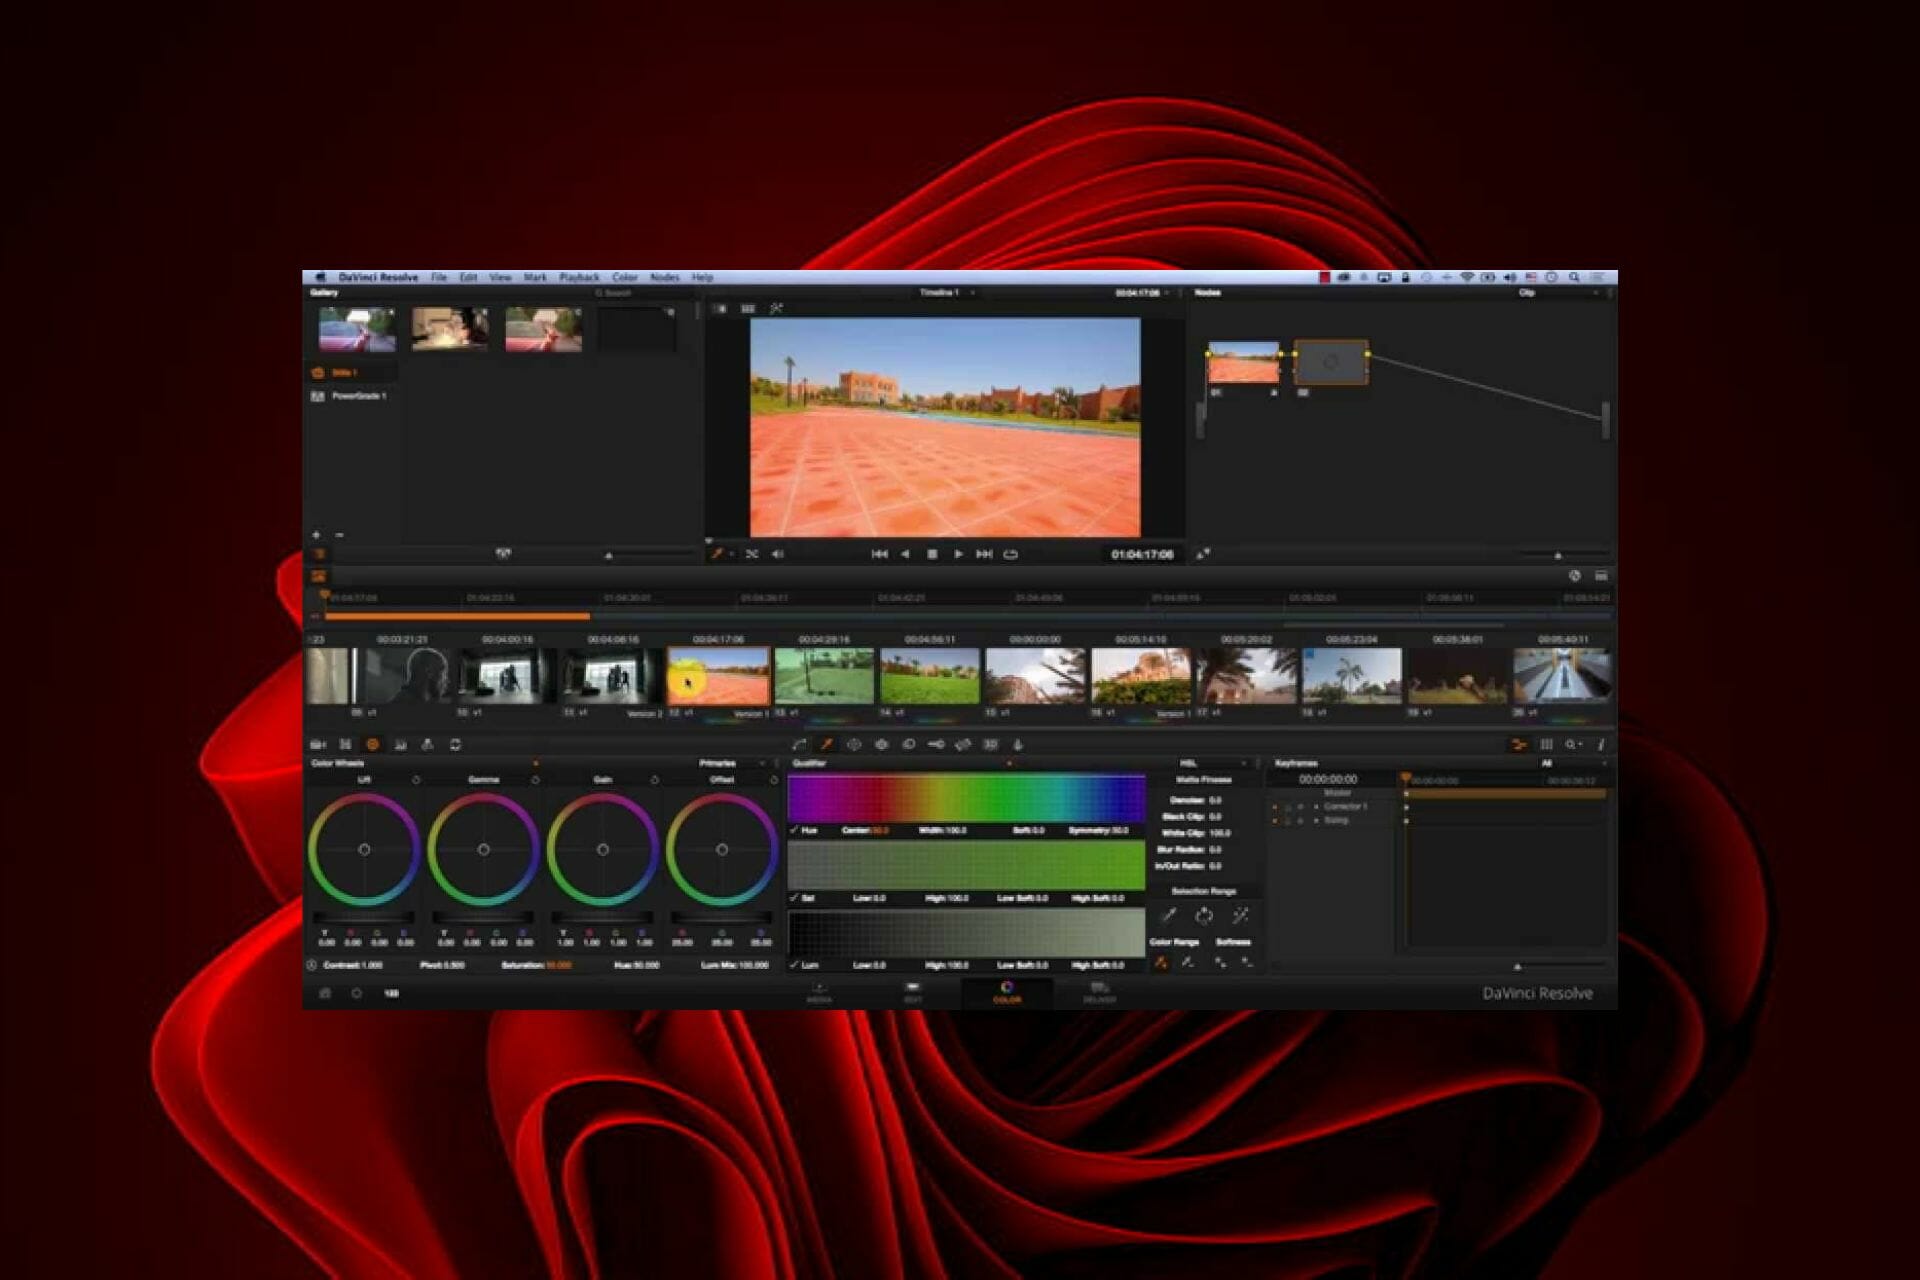Show the Keyframes palette via orange icon
This screenshot has height=1280, width=1920.
pos(1518,744)
